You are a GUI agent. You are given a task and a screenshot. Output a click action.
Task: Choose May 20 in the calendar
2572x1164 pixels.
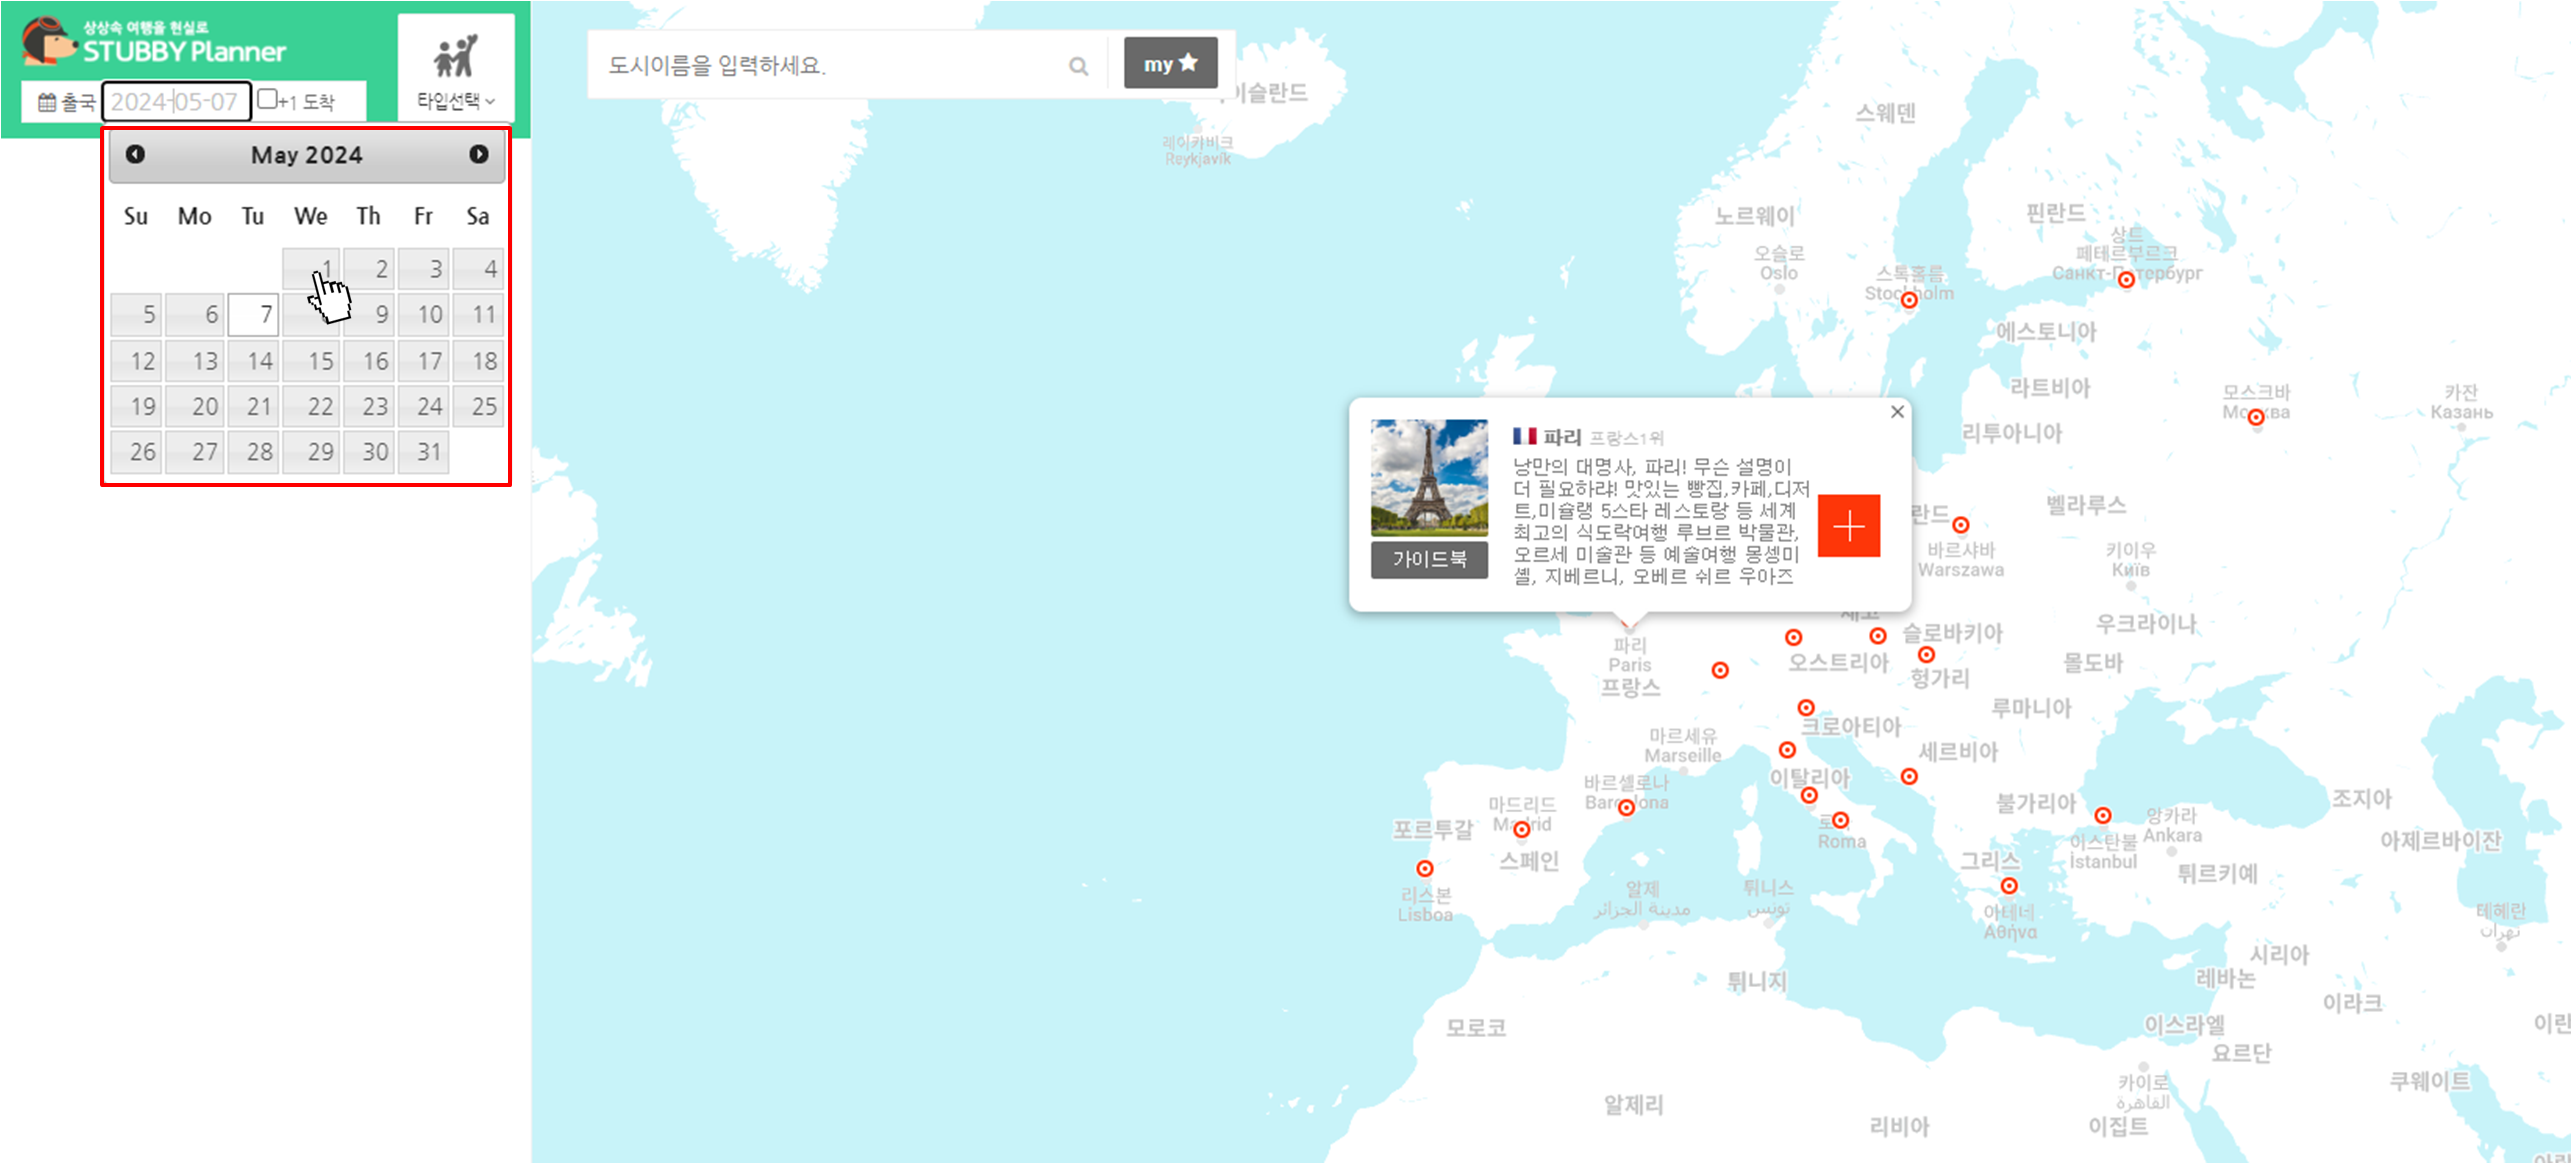tap(194, 406)
